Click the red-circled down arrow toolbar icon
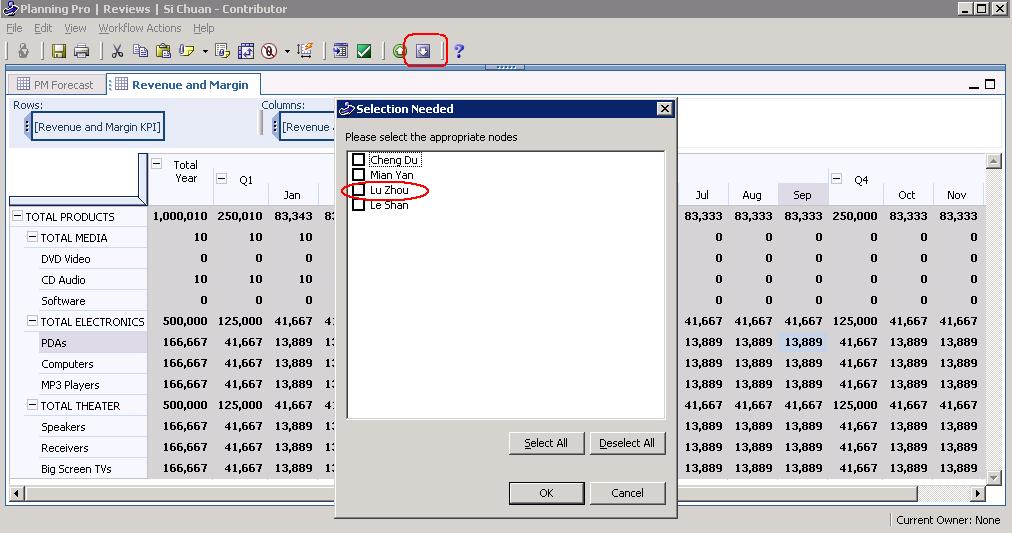Image resolution: width=1012 pixels, height=533 pixels. pos(423,51)
